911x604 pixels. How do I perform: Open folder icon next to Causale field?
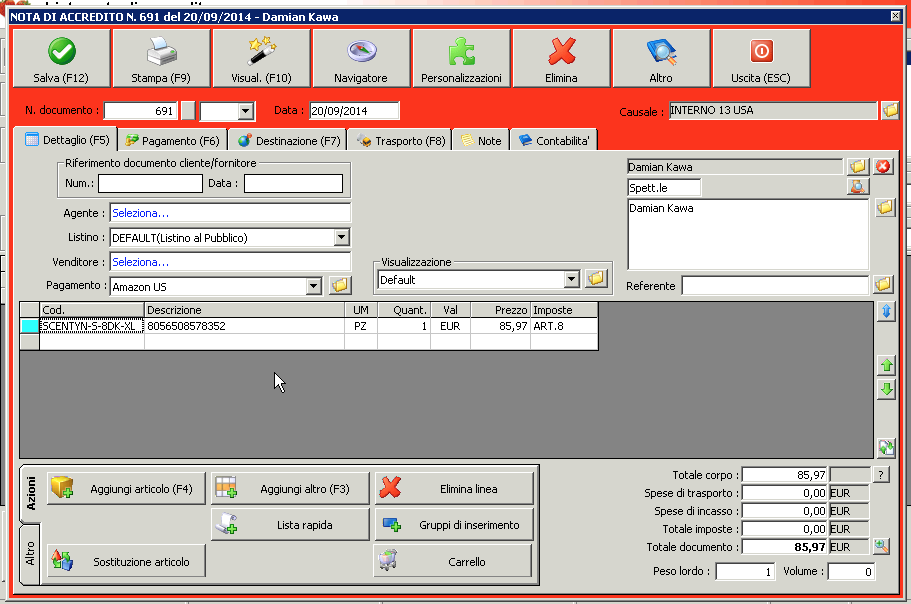[x=890, y=110]
